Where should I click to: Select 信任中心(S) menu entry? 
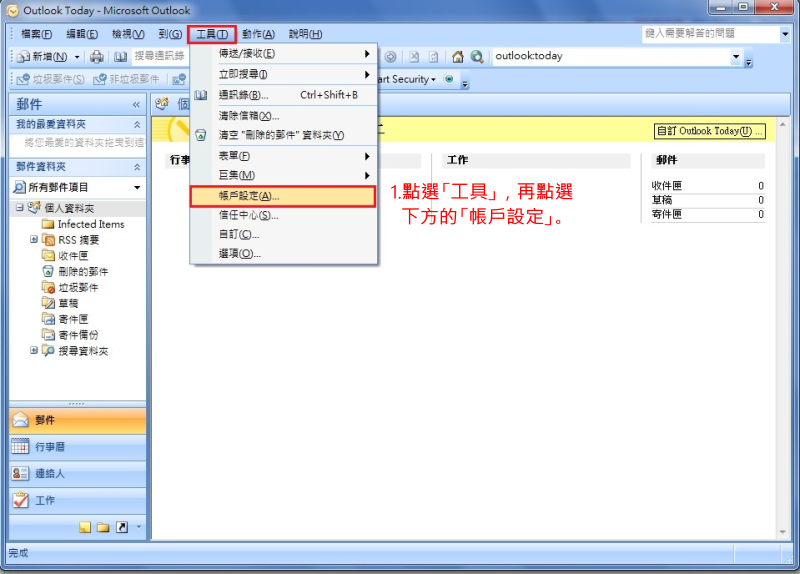click(283, 215)
